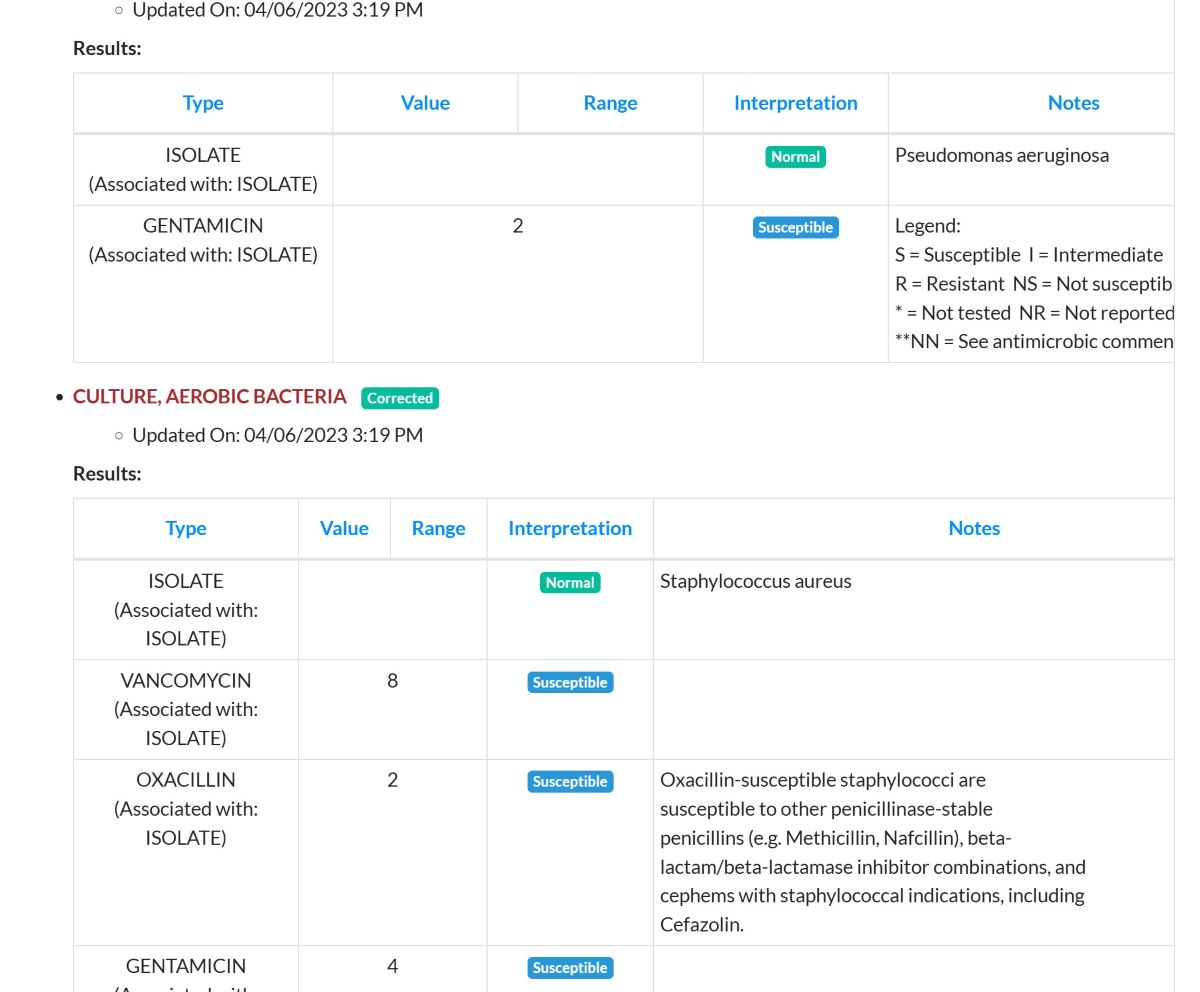Click Susceptible badge in the Oxacillin row
1200x992 pixels.
click(570, 781)
